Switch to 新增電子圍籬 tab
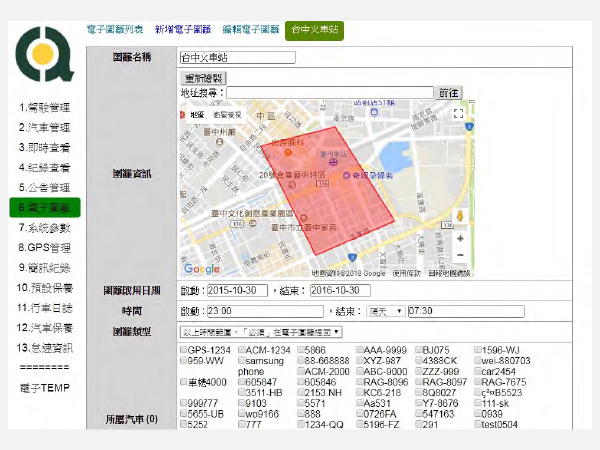Viewport: 600px width, 450px height. pyautogui.click(x=183, y=29)
